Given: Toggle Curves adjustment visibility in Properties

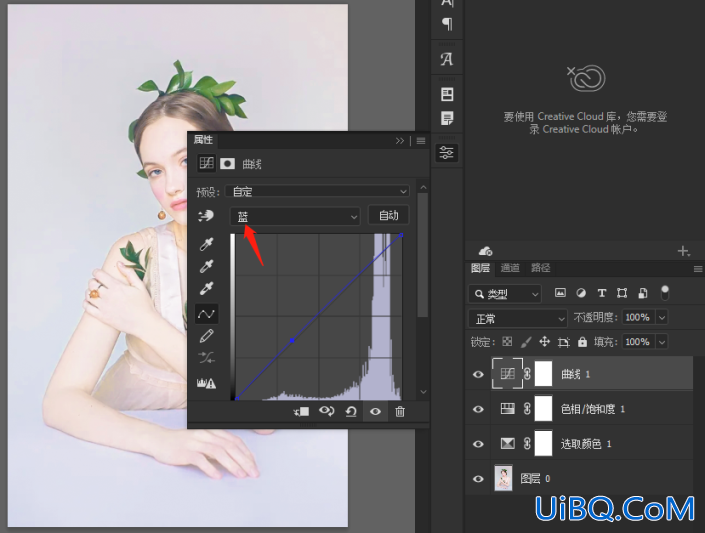Looking at the screenshot, I should click(375, 411).
